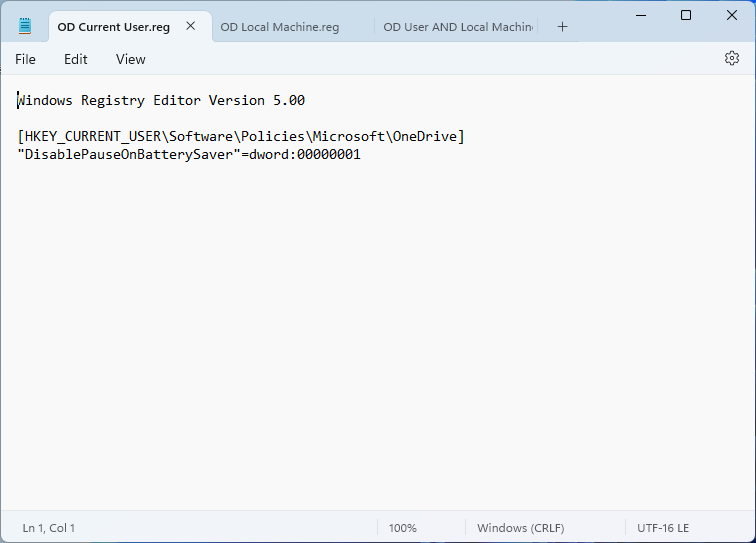Click the Notepad app icon in title bar
This screenshot has height=543, width=756.
click(25, 27)
